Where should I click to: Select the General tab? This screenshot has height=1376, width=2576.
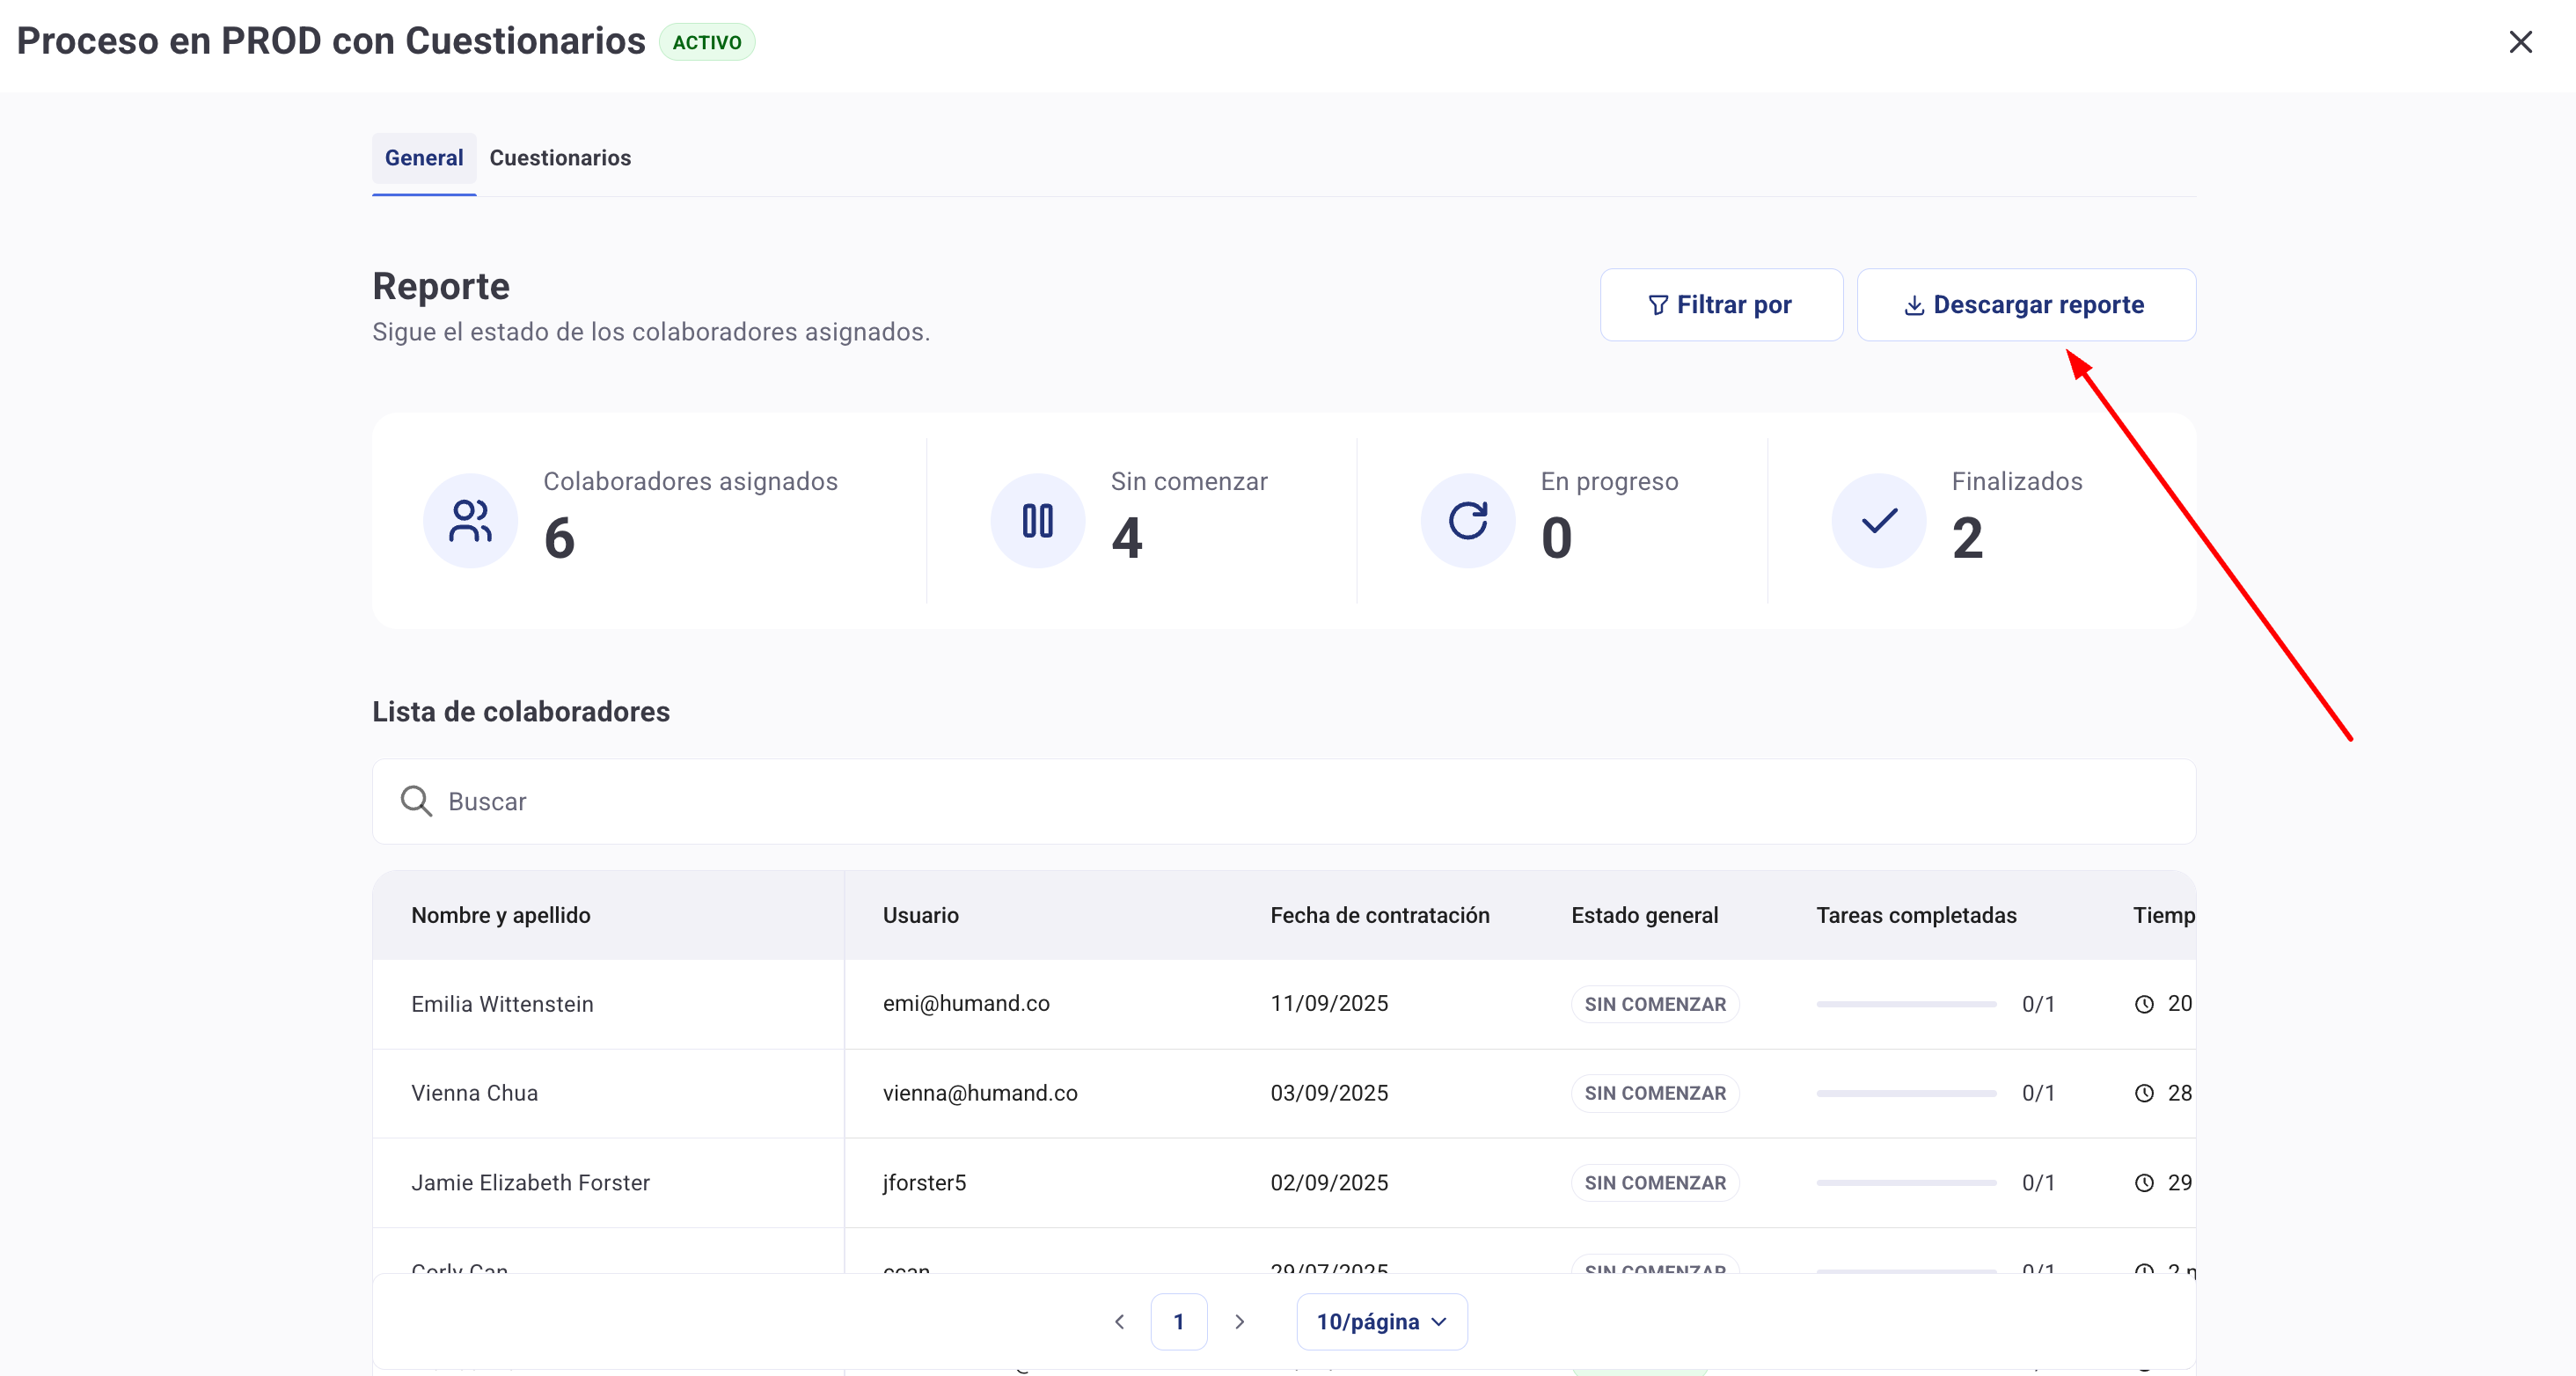tap(424, 158)
